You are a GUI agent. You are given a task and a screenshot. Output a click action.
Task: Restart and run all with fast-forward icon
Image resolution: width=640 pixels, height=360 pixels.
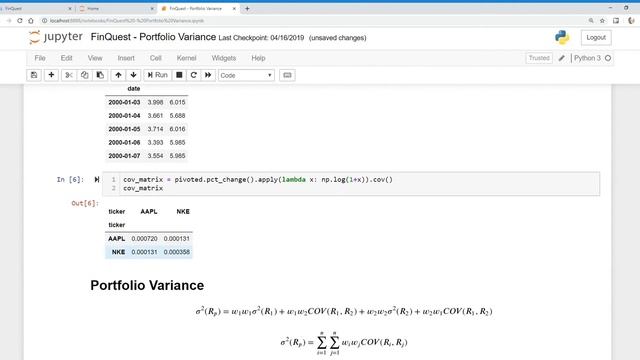click(x=208, y=75)
